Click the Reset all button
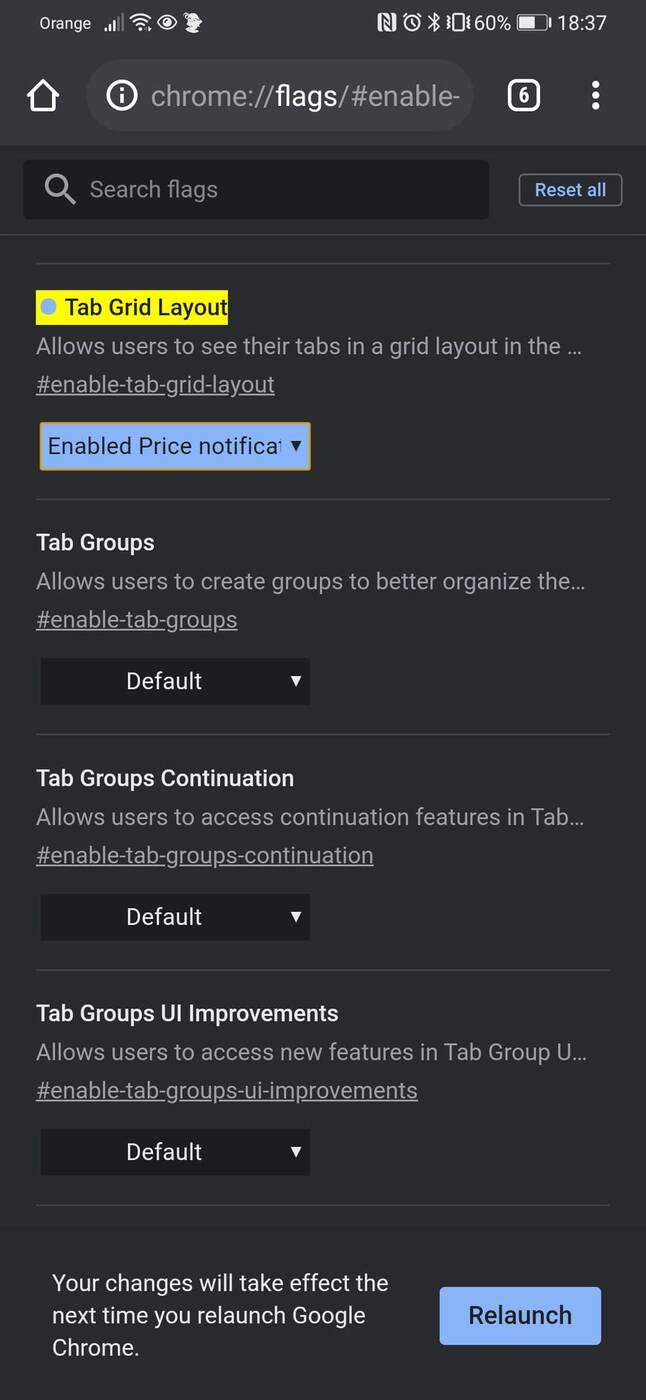 pos(570,190)
